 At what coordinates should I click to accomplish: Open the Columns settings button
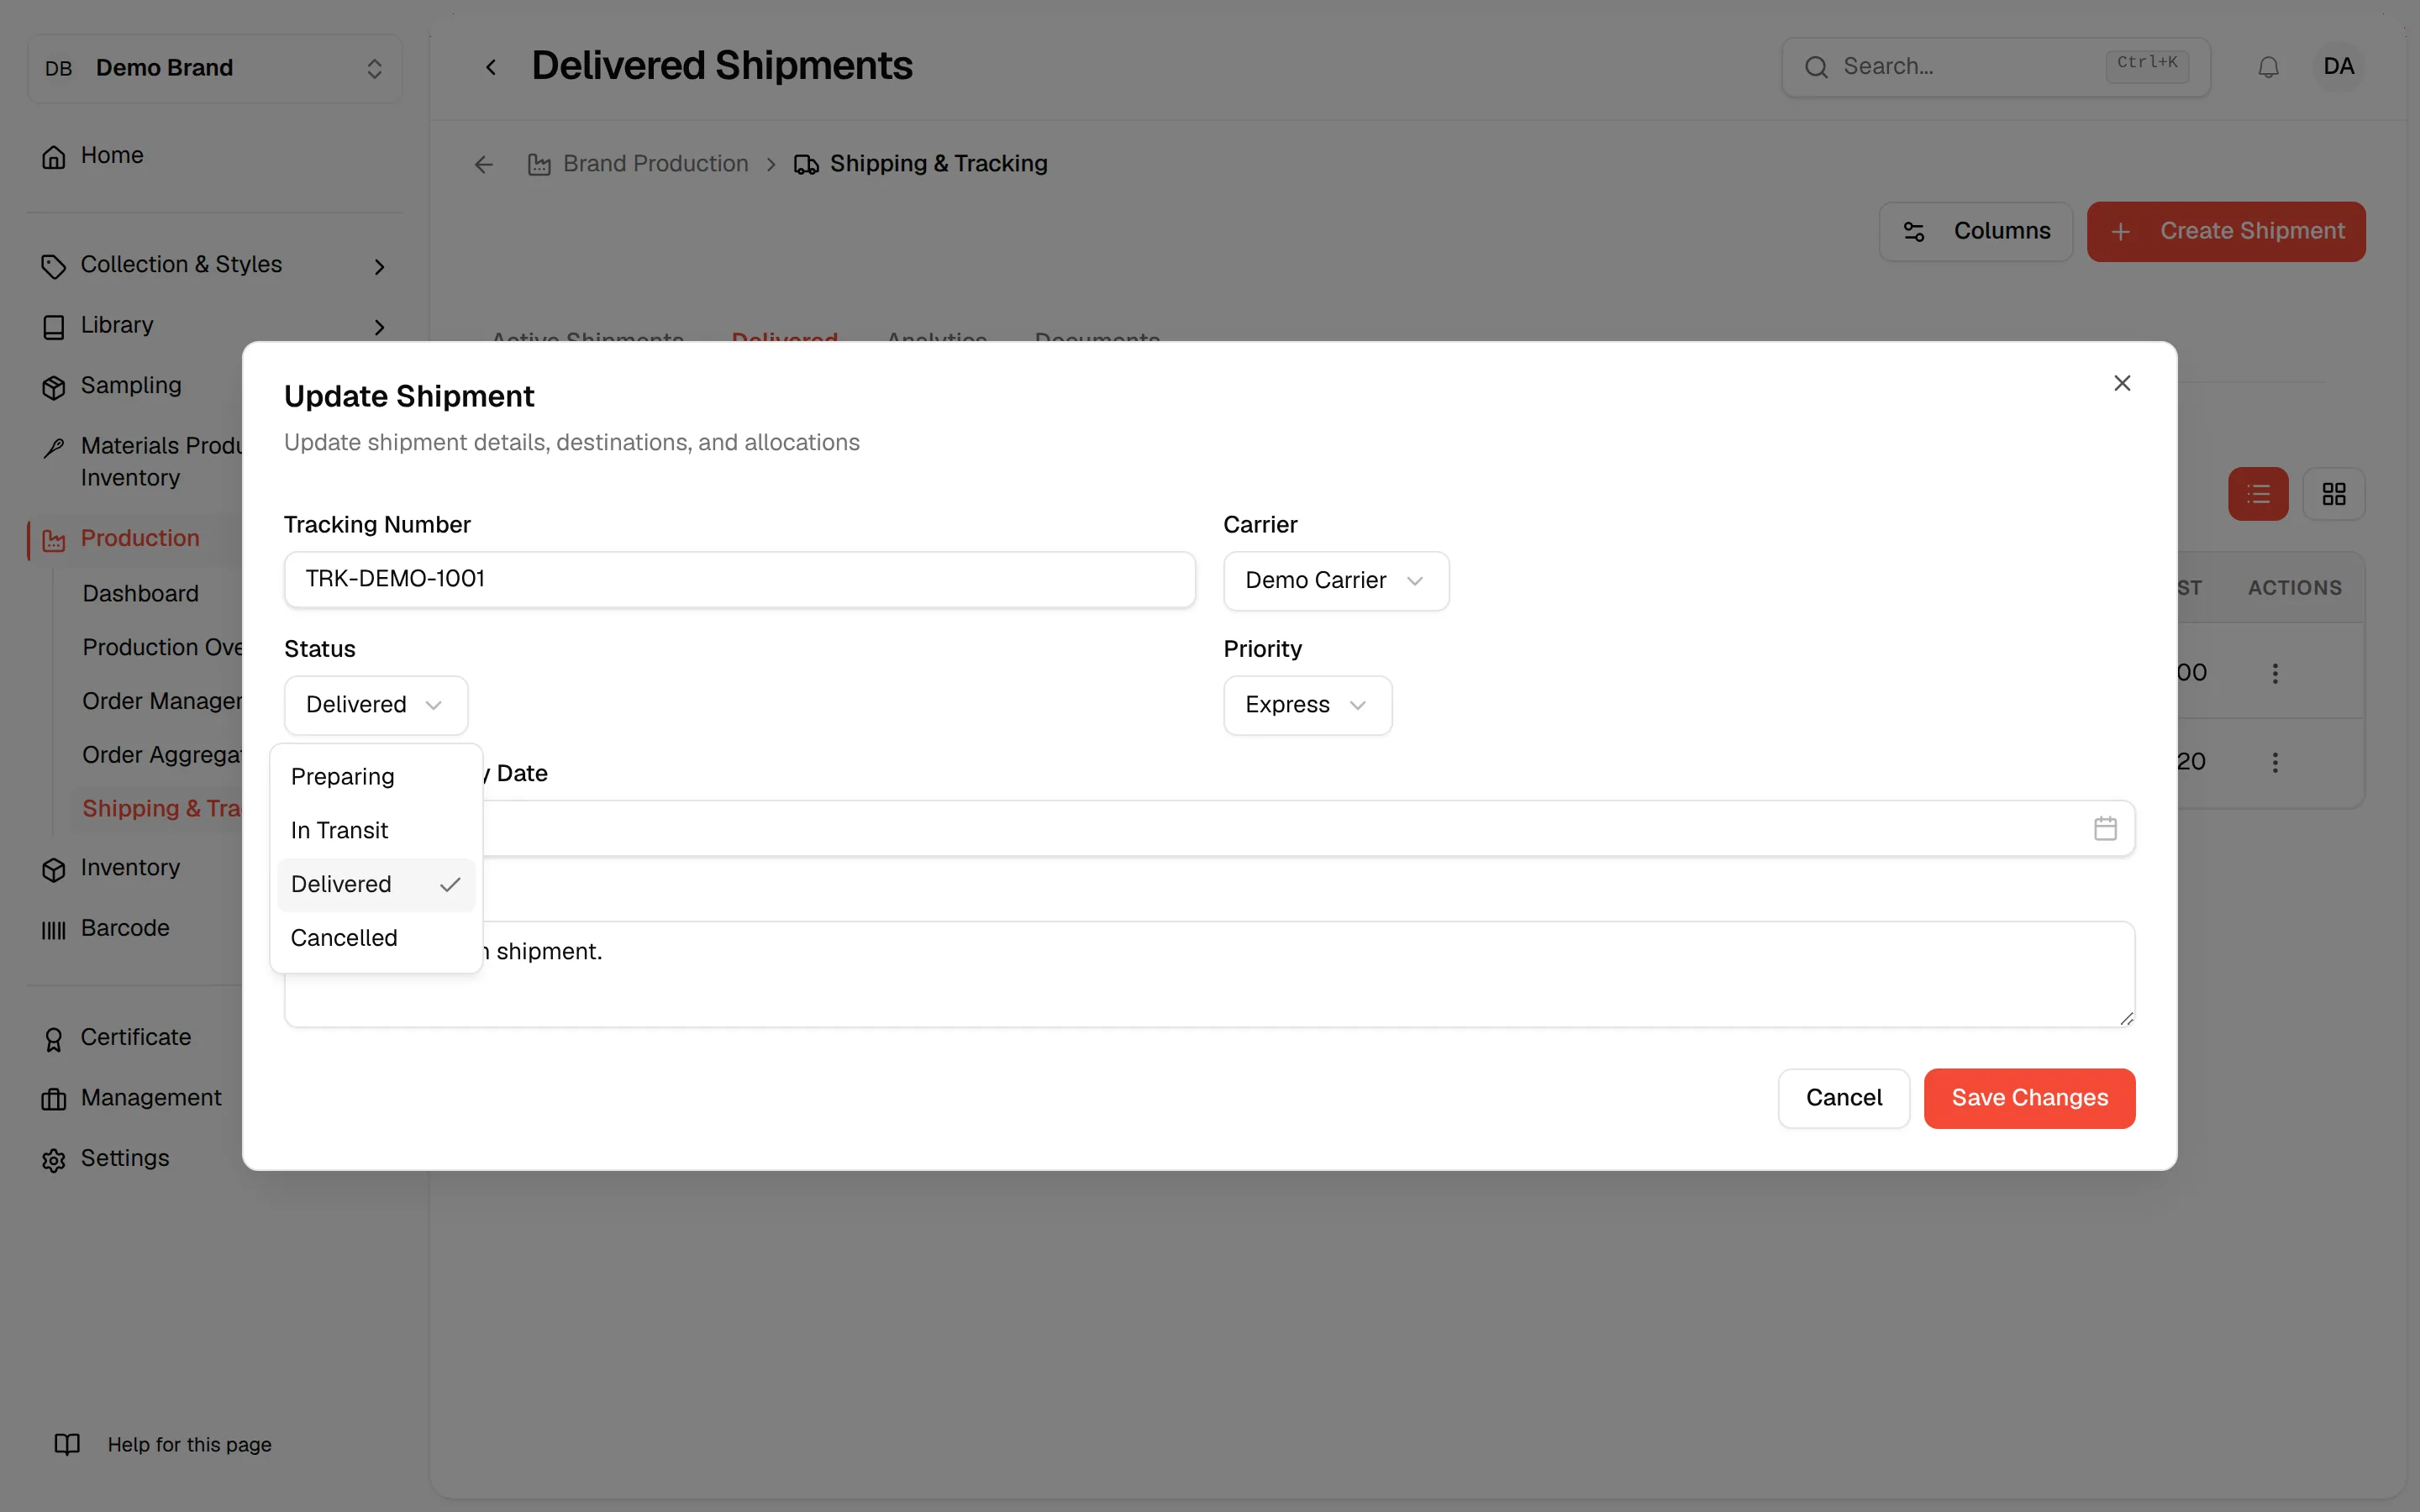click(x=1975, y=232)
